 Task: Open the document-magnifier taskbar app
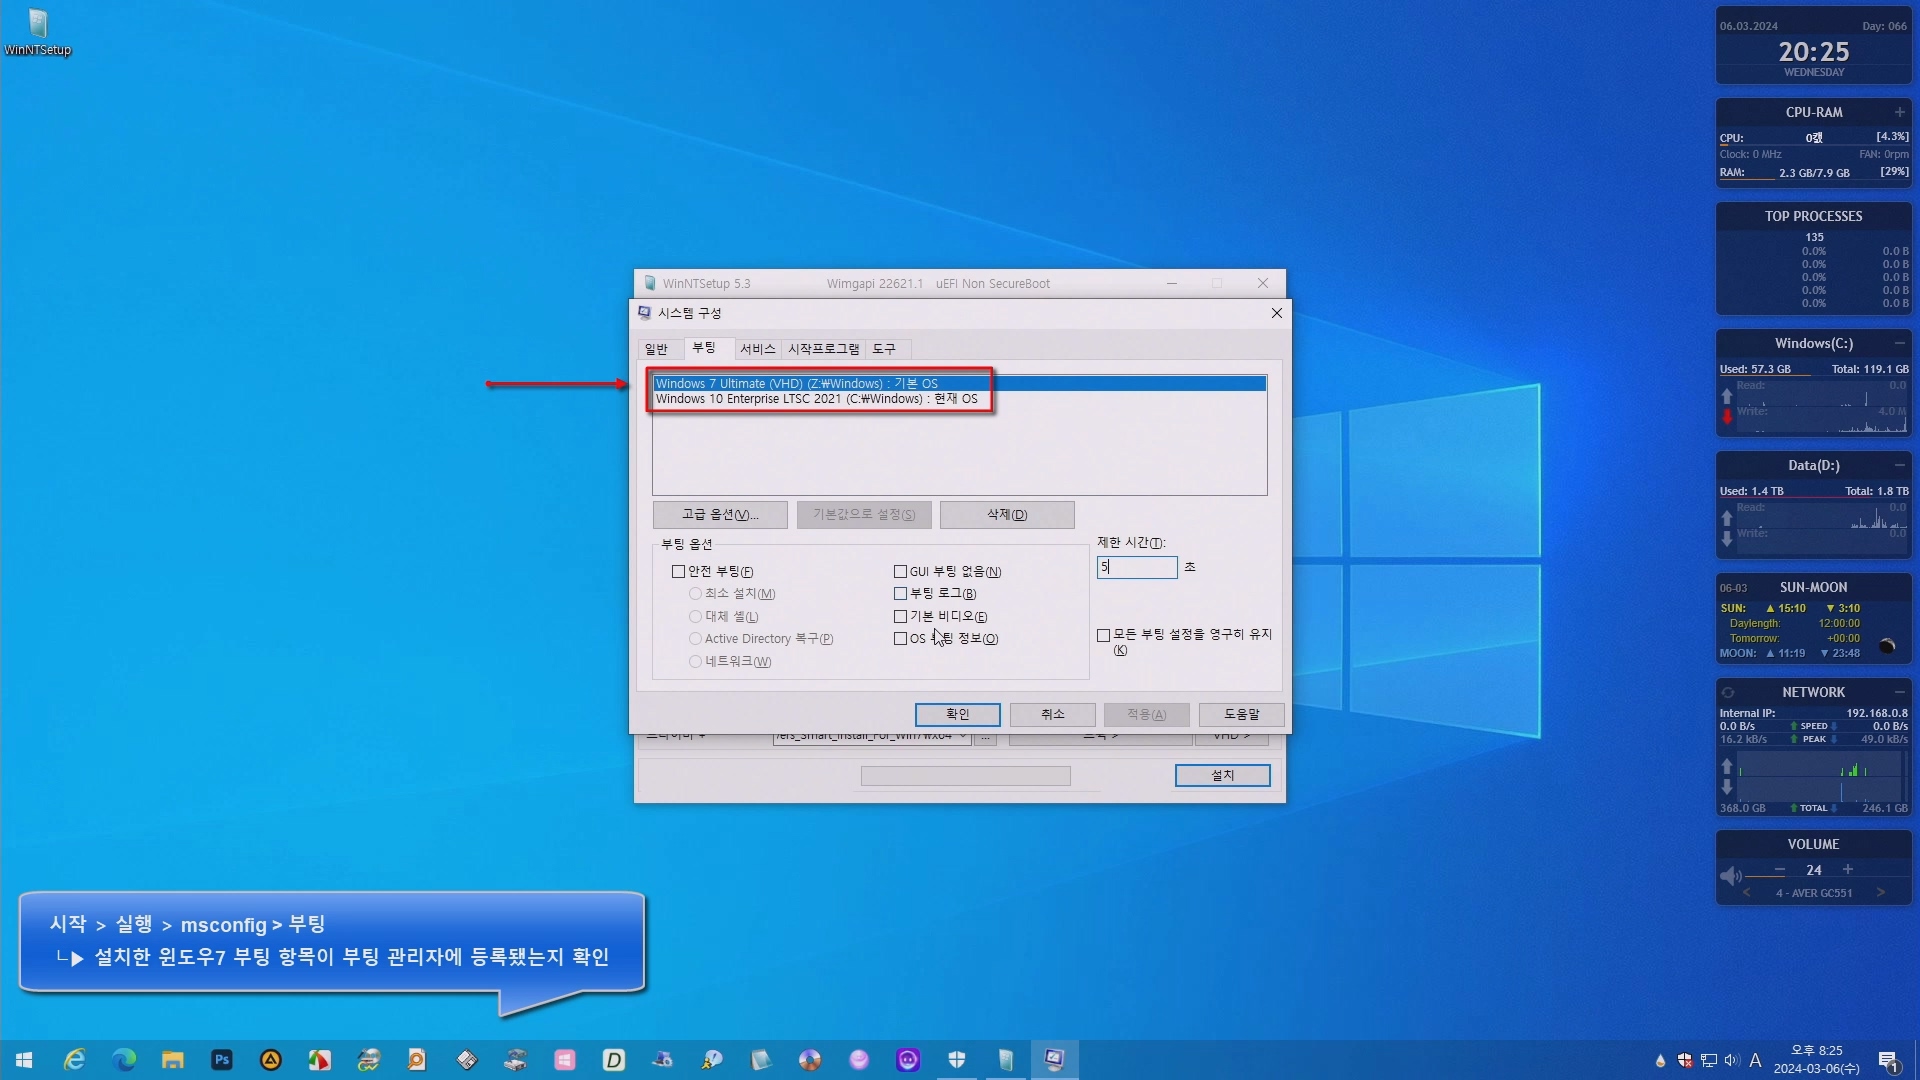click(x=418, y=1060)
